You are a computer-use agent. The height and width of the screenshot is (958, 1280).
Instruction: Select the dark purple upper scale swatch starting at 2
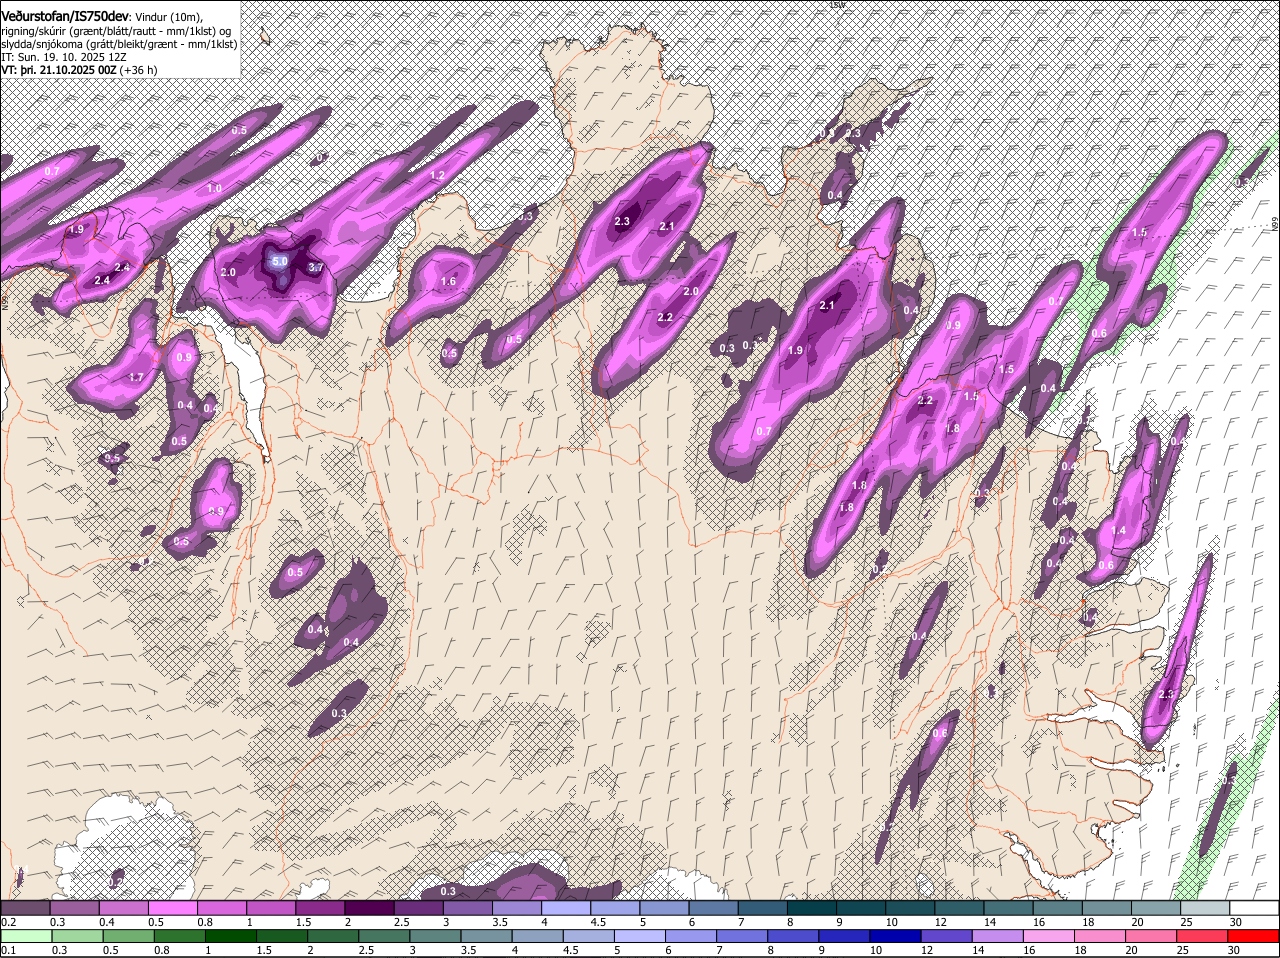coord(368,907)
